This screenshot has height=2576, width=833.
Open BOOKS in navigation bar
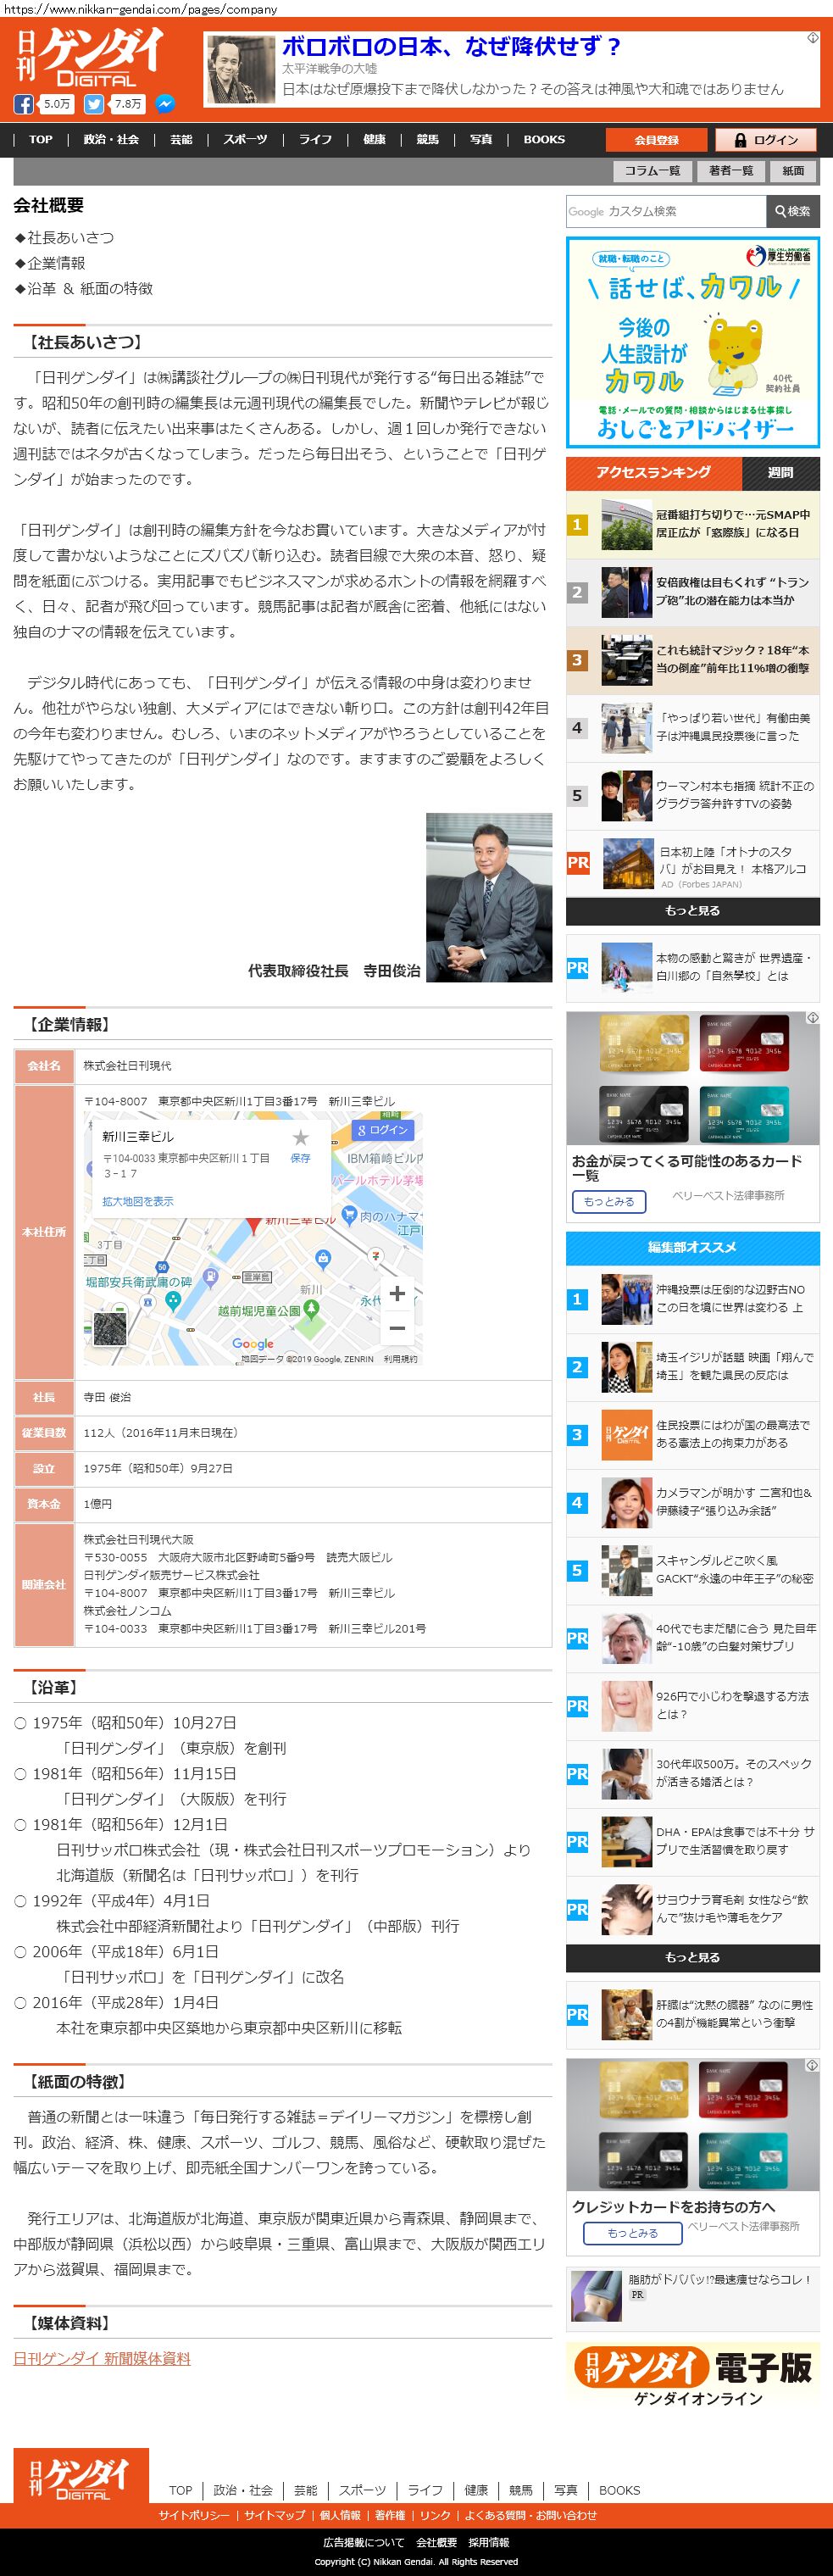544,140
